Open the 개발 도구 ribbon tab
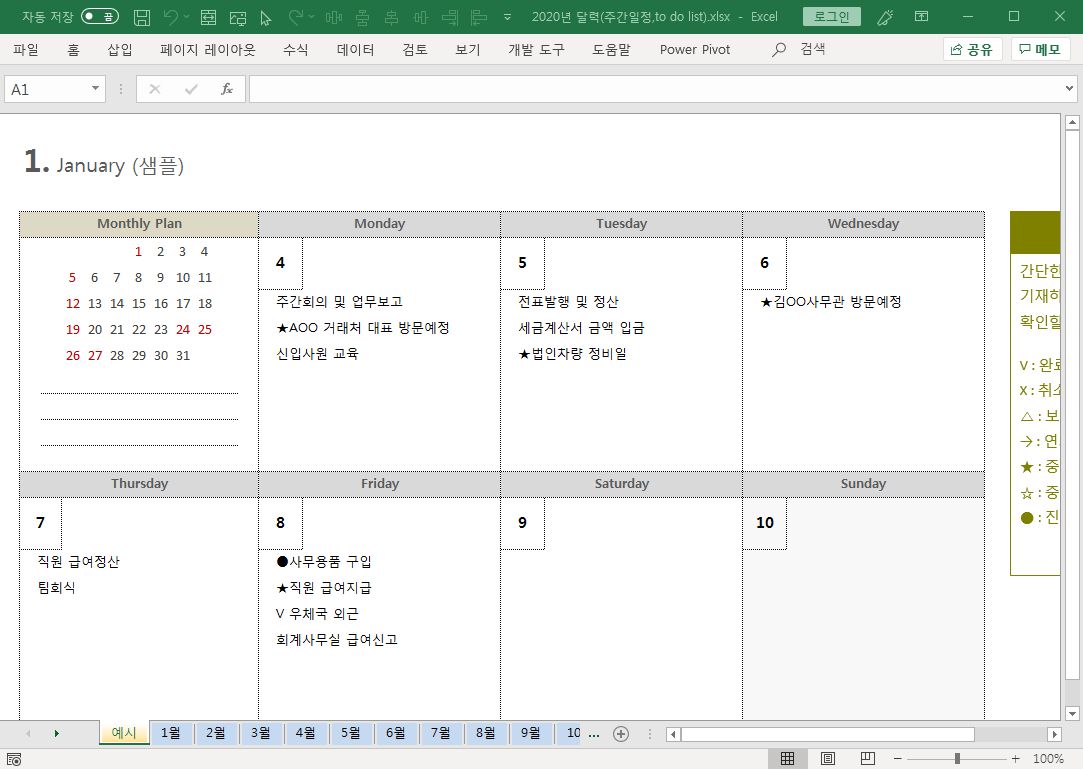 tap(536, 49)
